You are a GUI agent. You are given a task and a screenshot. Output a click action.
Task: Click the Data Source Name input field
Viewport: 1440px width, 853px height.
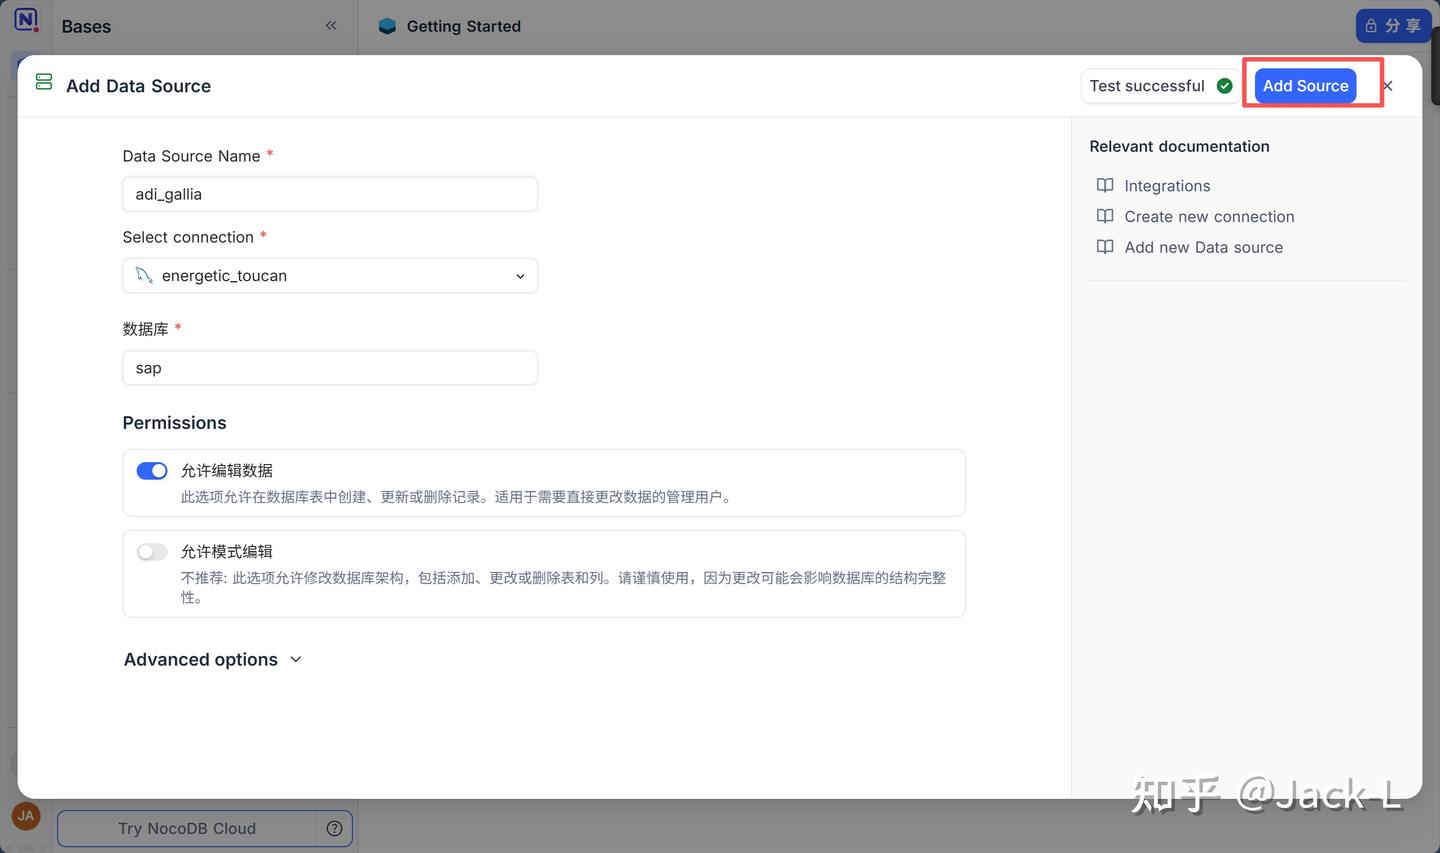click(330, 194)
